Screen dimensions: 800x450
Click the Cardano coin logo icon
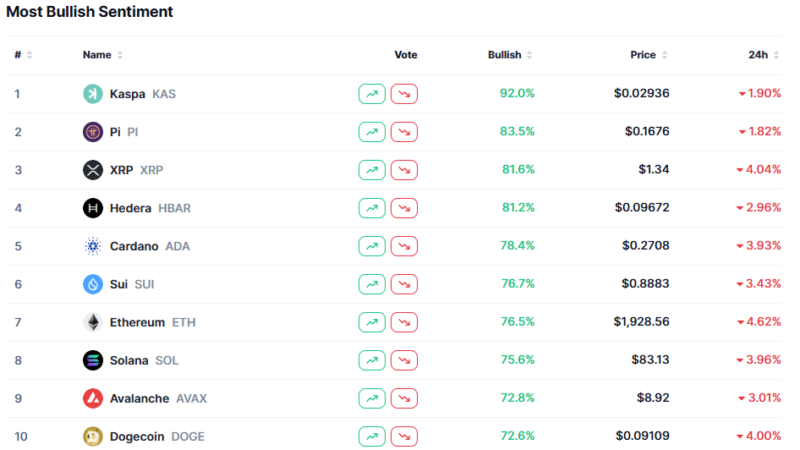[92, 246]
